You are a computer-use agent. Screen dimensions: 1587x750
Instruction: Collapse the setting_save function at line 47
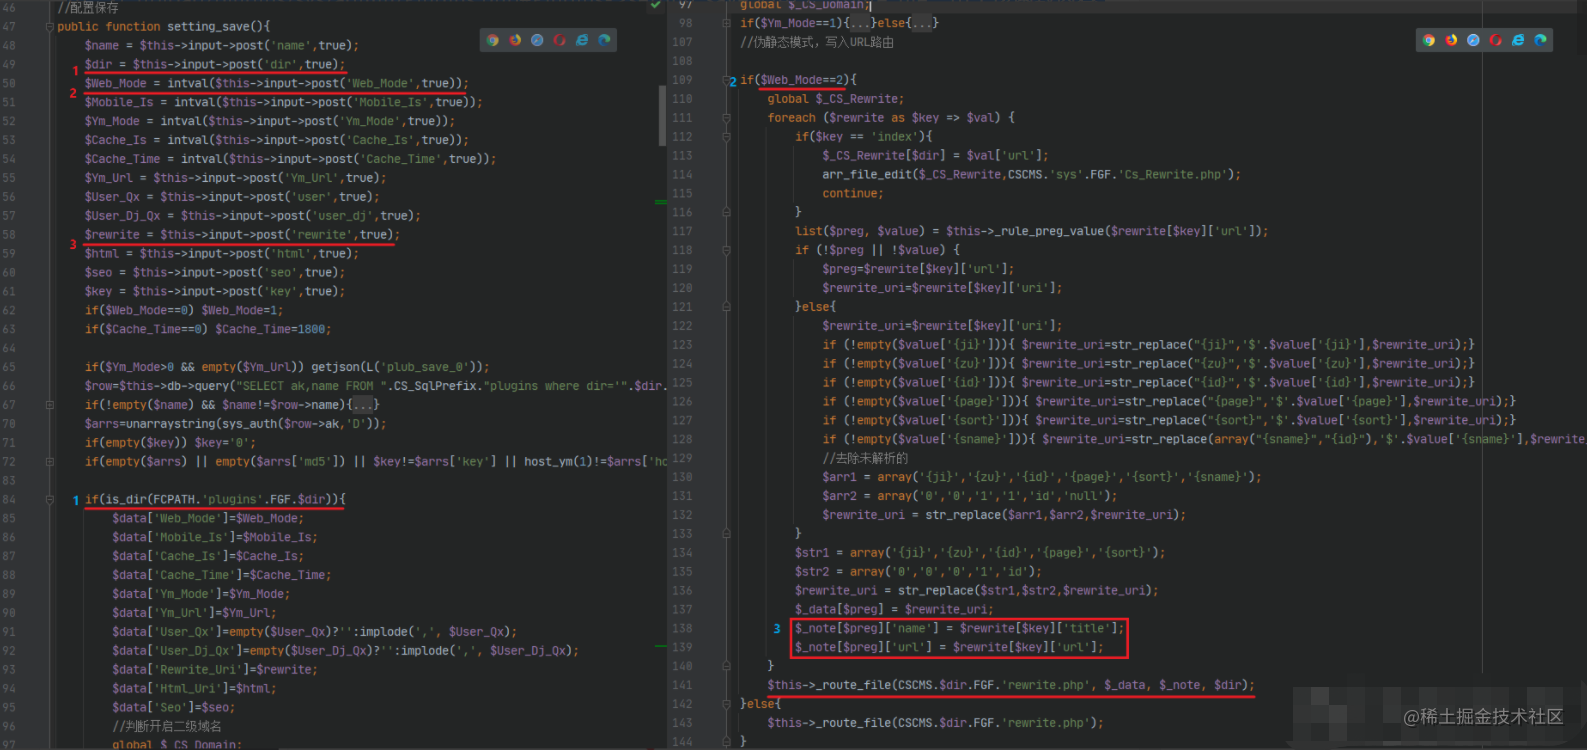49,27
